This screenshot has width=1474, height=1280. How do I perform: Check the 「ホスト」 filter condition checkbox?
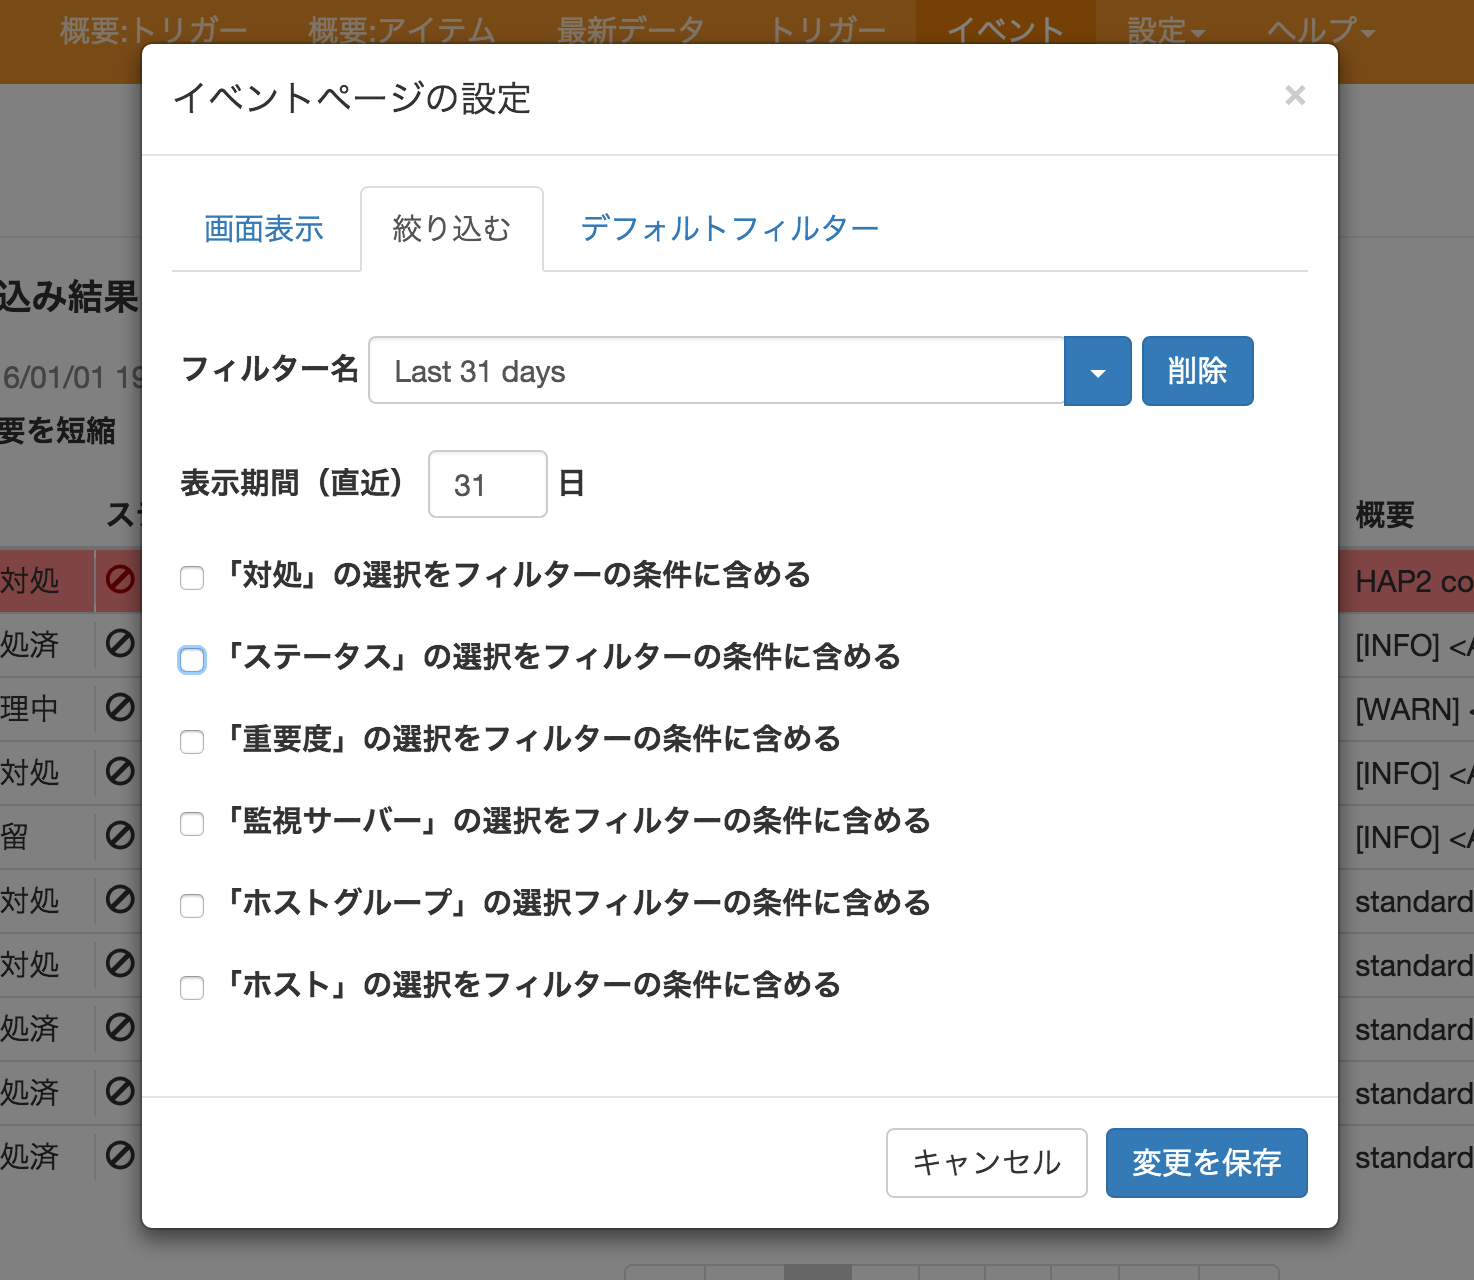pyautogui.click(x=192, y=988)
